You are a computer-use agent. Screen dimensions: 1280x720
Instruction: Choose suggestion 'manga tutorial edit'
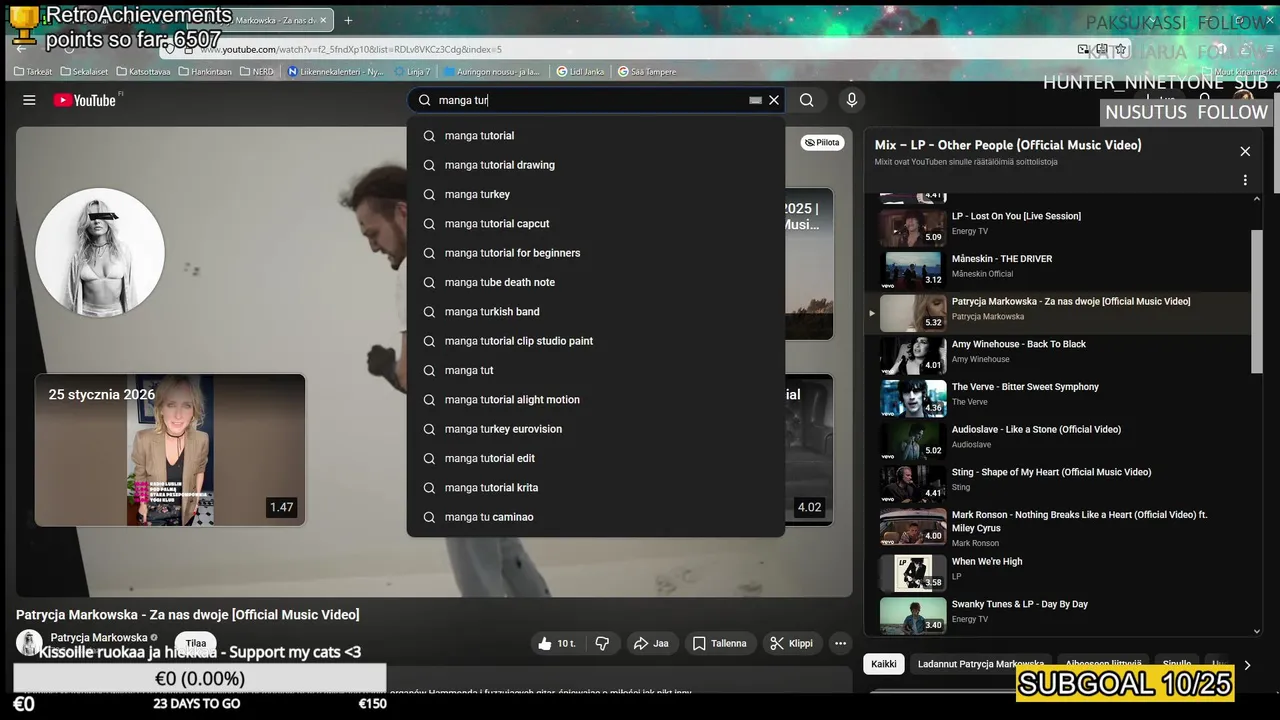(x=595, y=458)
